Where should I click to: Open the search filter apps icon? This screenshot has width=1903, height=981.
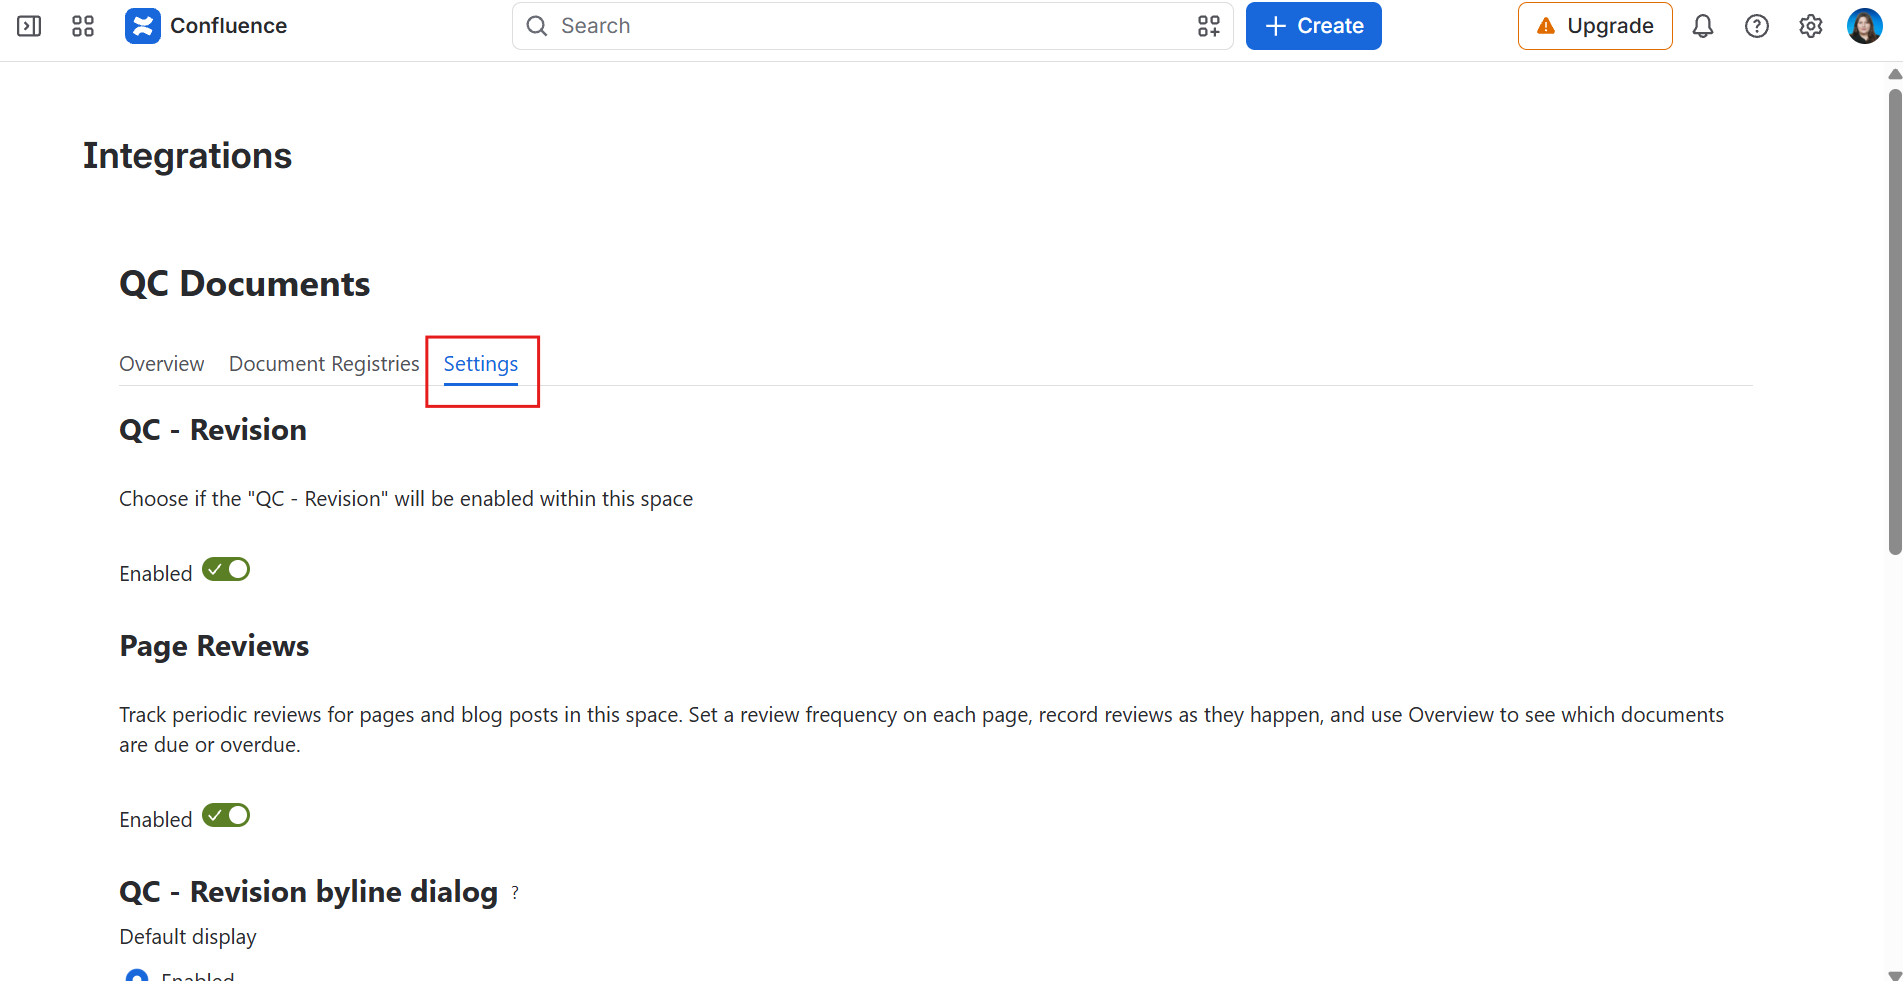point(1208,26)
